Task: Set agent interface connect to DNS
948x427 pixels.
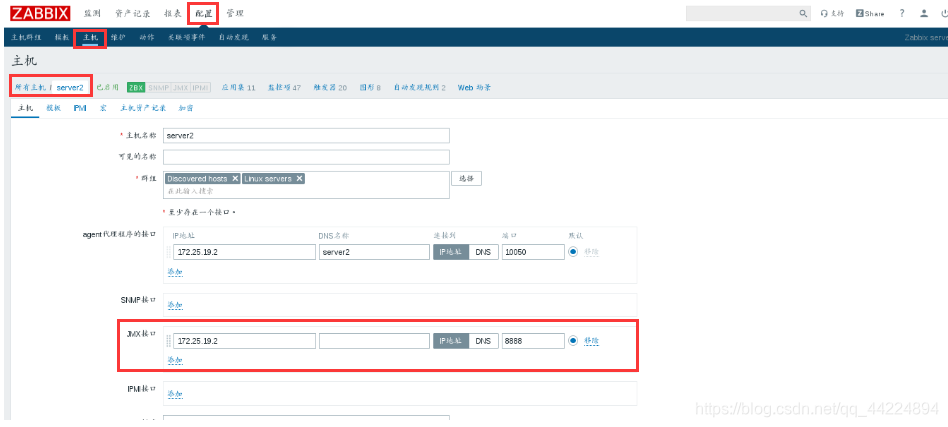Action: pos(484,252)
